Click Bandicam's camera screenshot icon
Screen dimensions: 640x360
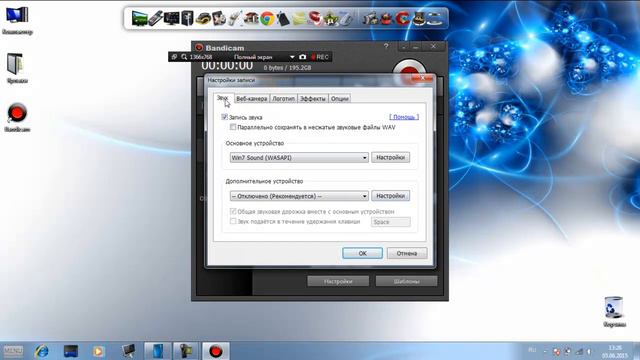(x=302, y=57)
